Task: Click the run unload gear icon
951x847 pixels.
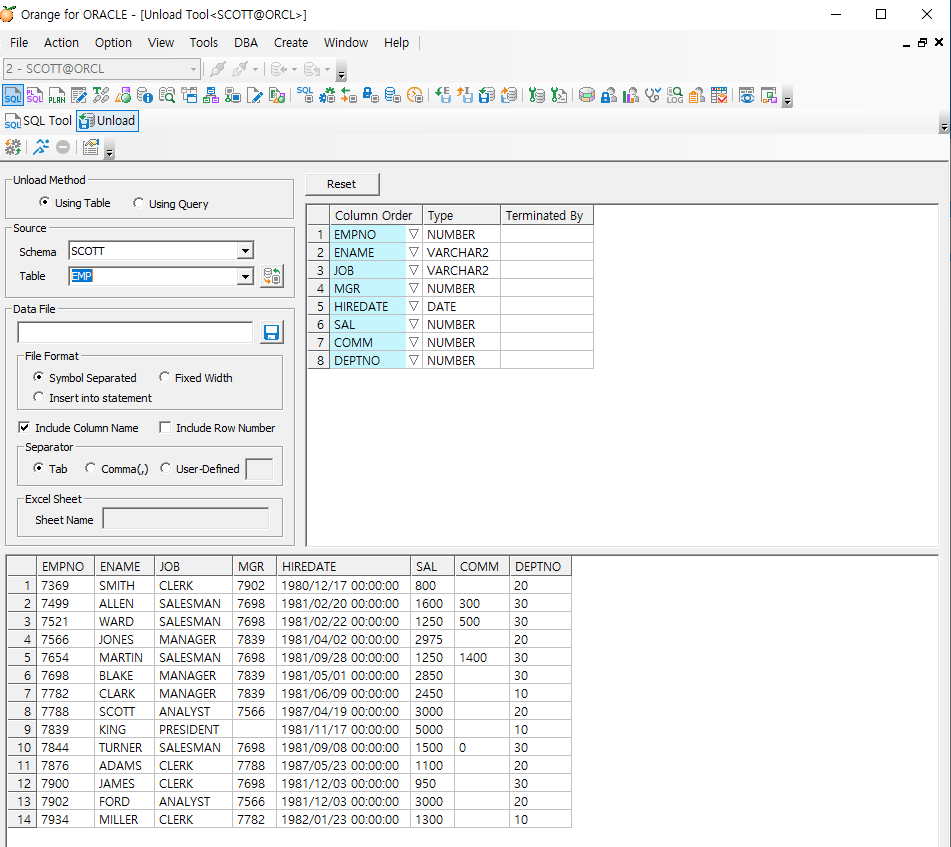Action: click(x=13, y=147)
